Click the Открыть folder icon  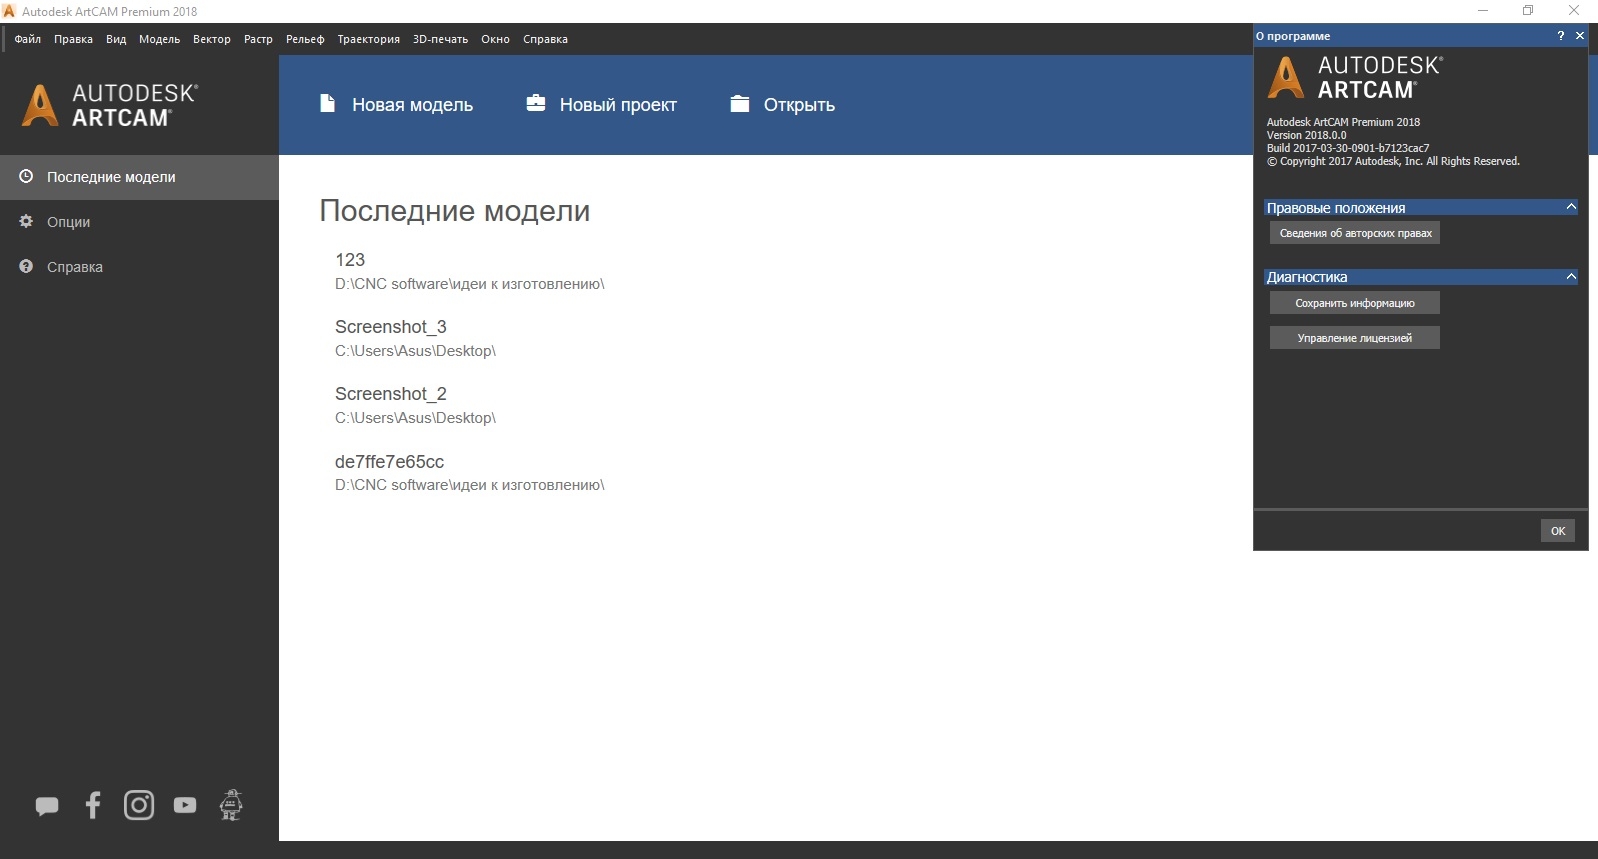point(740,103)
